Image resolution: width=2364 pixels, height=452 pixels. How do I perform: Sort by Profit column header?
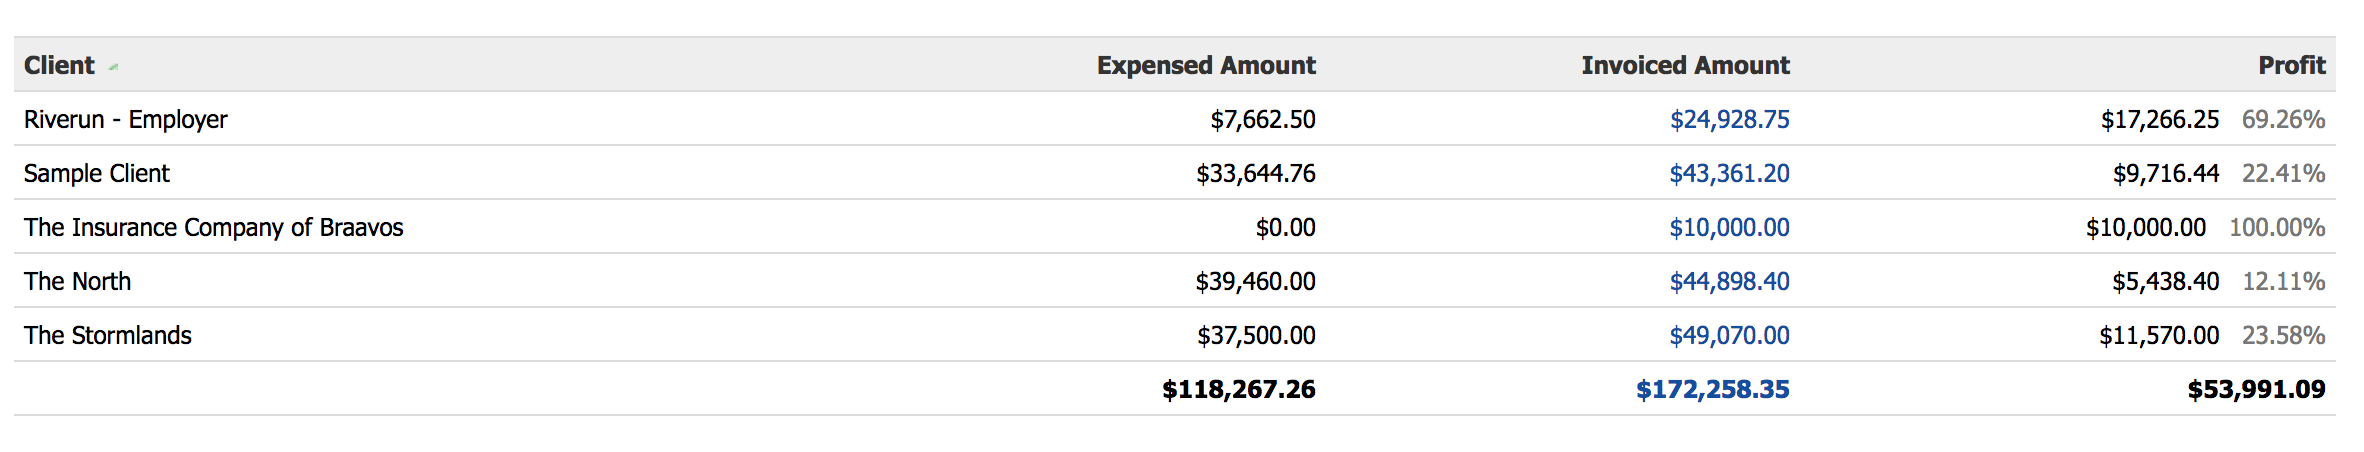tap(2291, 65)
